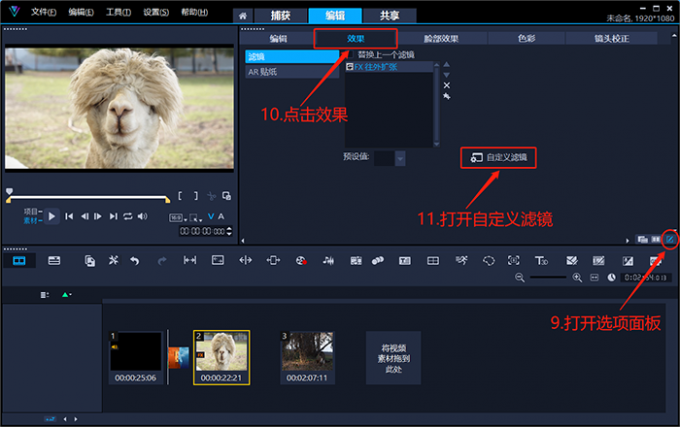The image size is (680, 427).
Task: Switch to Storyboard view
Action: (20, 261)
